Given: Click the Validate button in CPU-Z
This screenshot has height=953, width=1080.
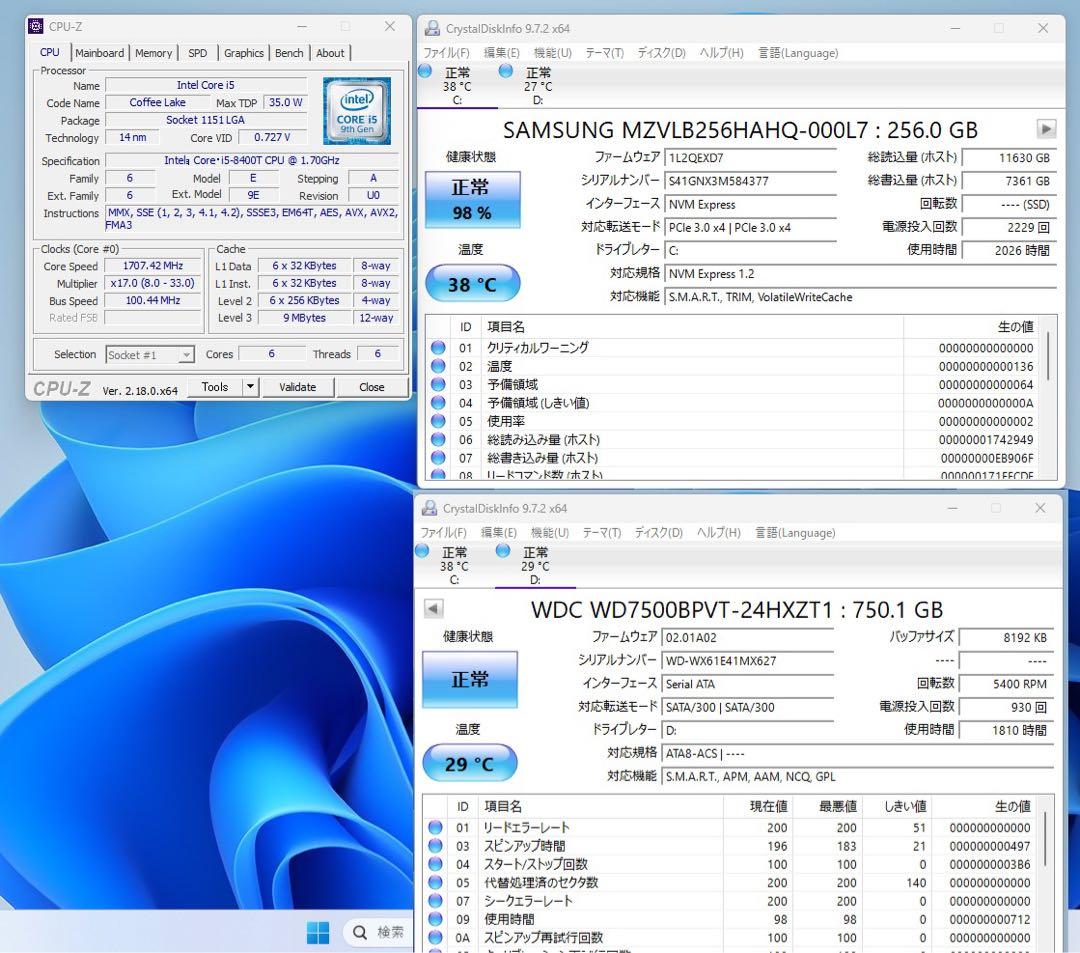Looking at the screenshot, I should 298,387.
